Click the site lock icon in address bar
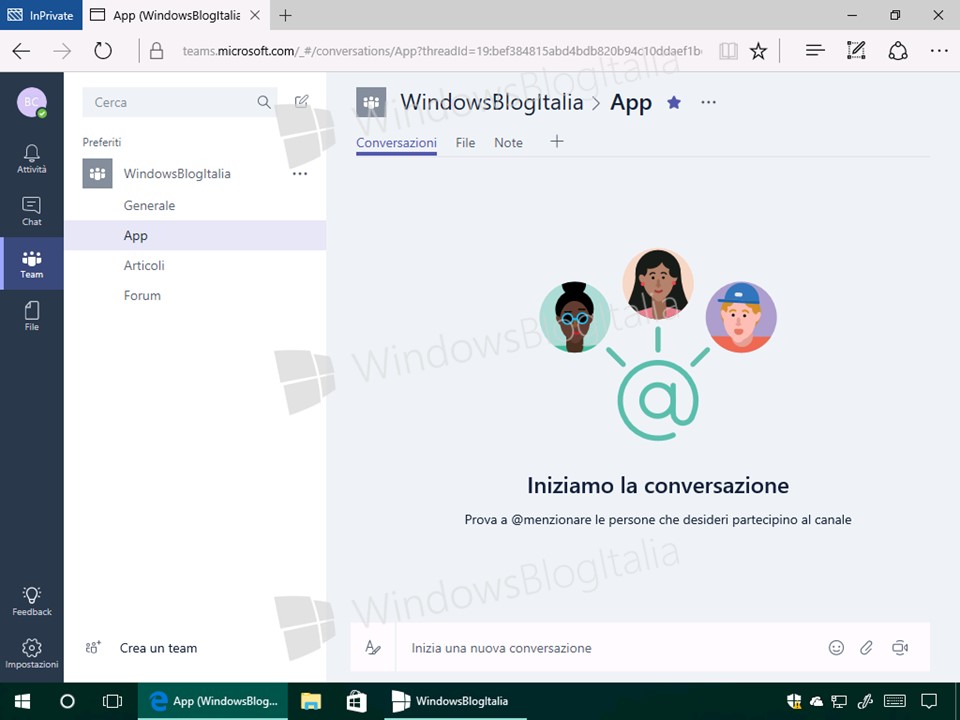Viewport: 960px width, 720px height. coord(156,51)
